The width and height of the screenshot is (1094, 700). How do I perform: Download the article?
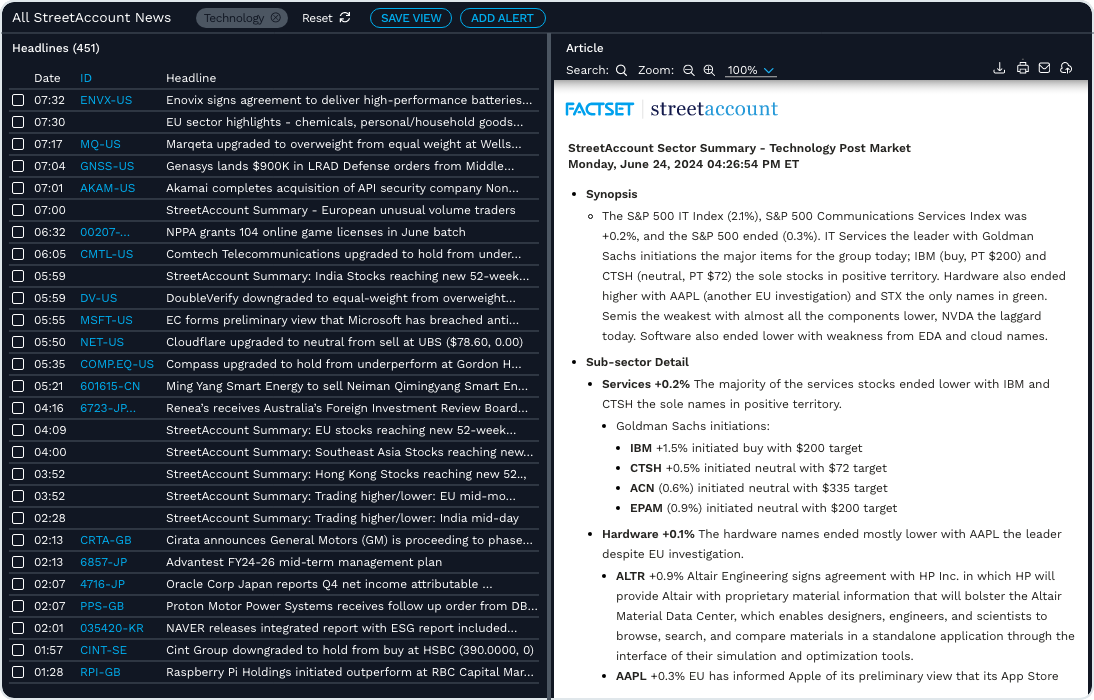(999, 68)
